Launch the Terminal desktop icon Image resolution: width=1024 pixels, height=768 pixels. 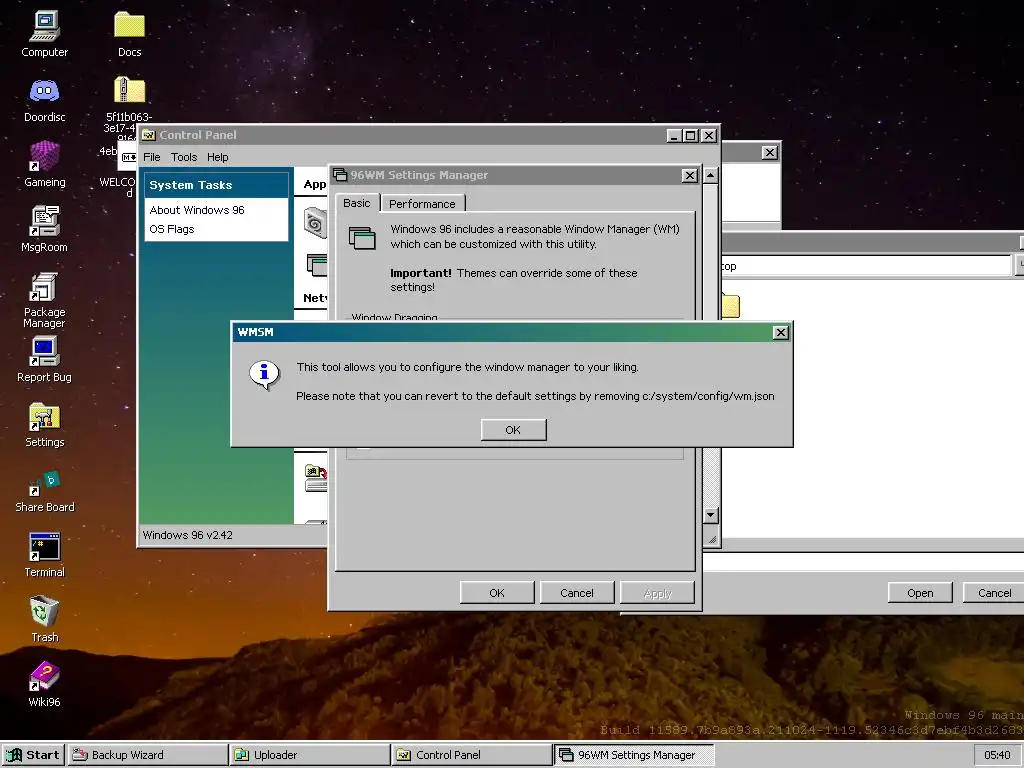[44, 547]
